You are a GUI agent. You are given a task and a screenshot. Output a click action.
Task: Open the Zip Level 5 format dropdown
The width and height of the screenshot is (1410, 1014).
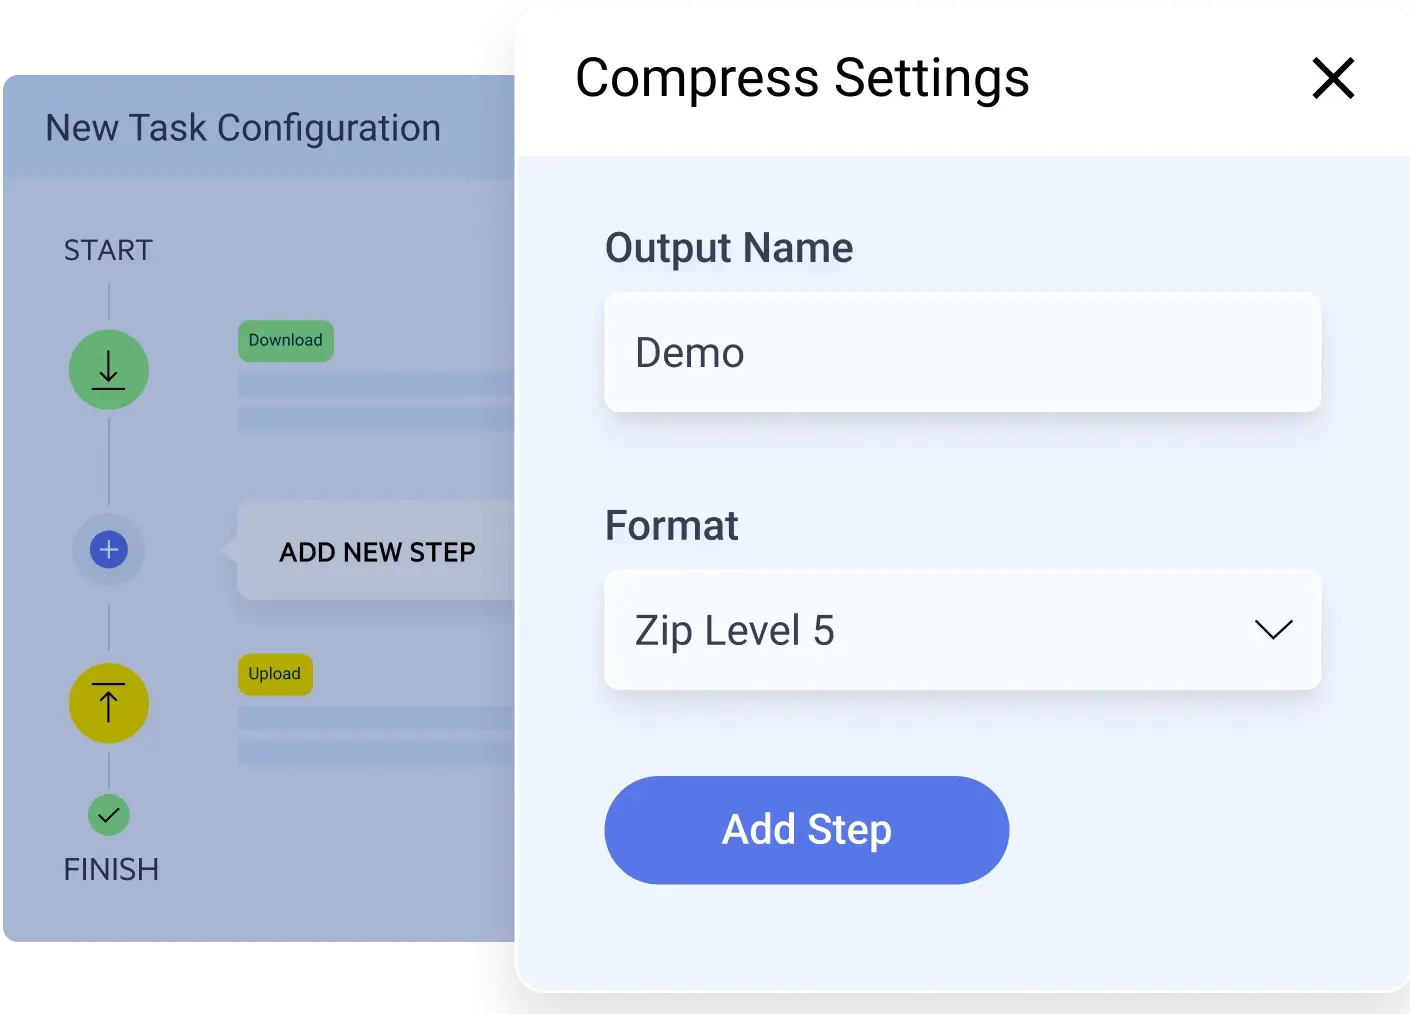point(962,630)
